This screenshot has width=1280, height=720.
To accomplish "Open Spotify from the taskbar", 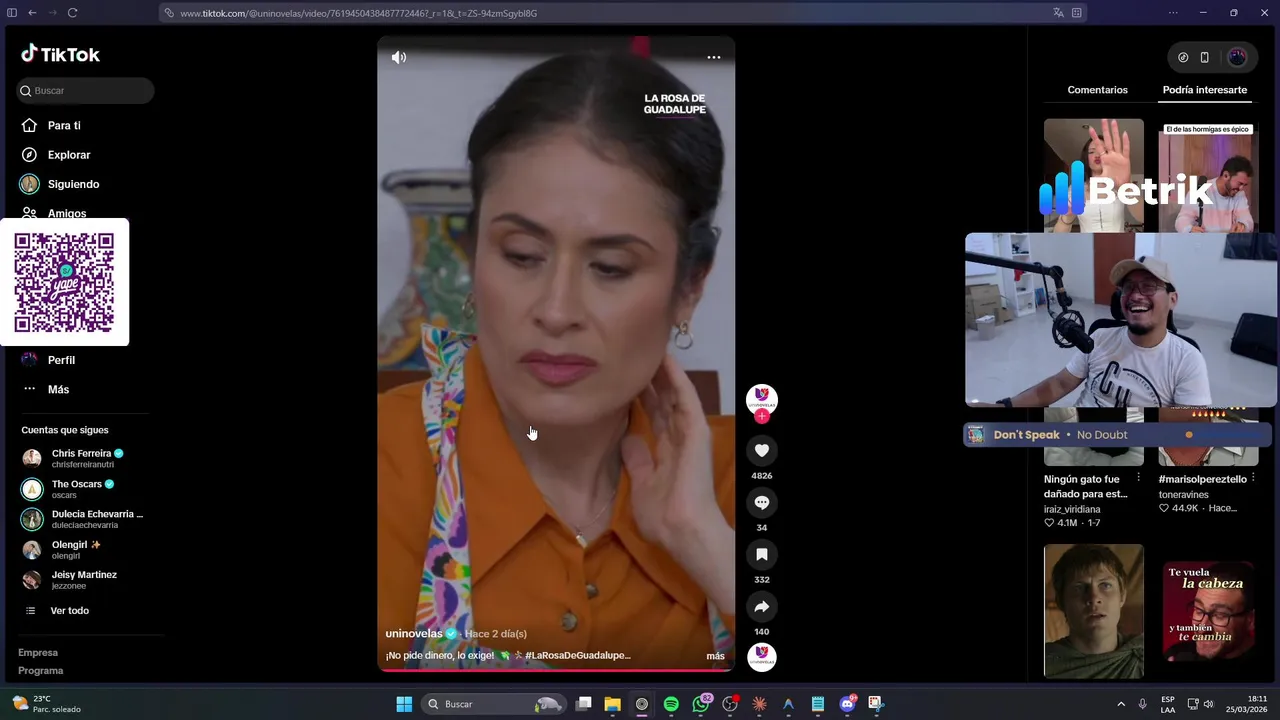I will pos(671,704).
